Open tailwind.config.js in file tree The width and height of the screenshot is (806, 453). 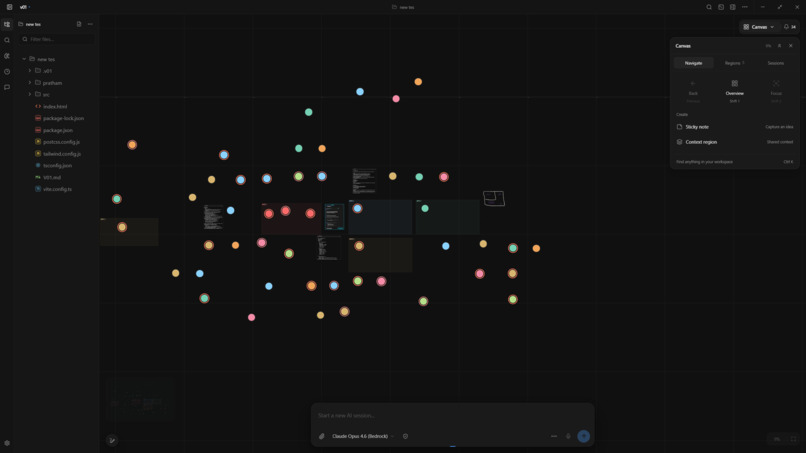(x=62, y=154)
